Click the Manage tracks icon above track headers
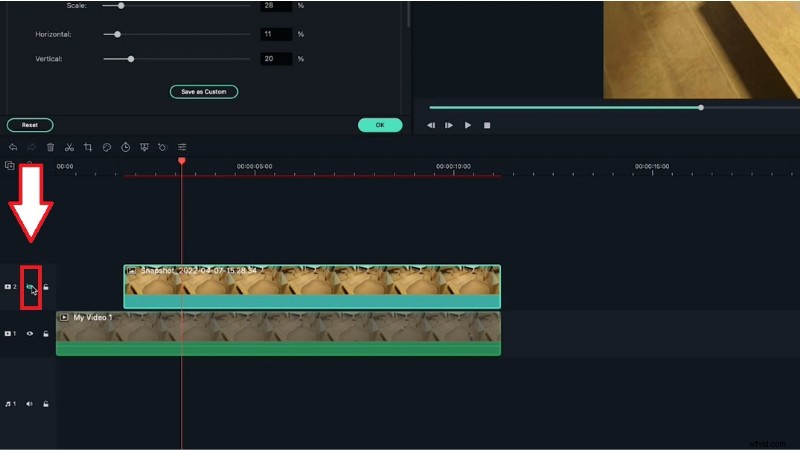The height and width of the screenshot is (451, 800). [10, 165]
